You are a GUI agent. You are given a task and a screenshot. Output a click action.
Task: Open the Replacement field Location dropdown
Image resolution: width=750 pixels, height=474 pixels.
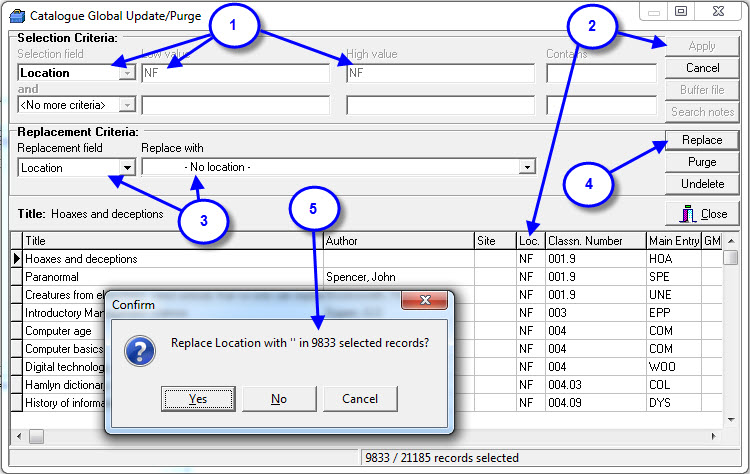pyautogui.click(x=127, y=168)
